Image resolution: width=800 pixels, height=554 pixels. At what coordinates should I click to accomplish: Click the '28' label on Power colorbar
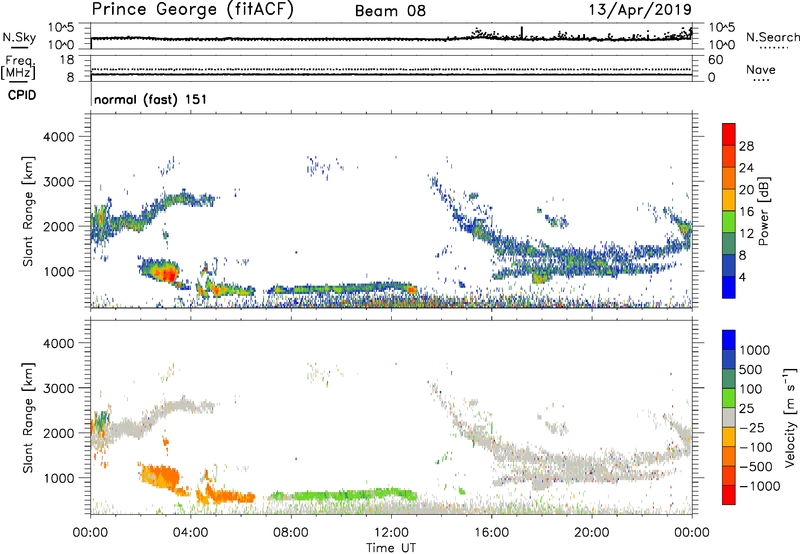[x=746, y=146]
